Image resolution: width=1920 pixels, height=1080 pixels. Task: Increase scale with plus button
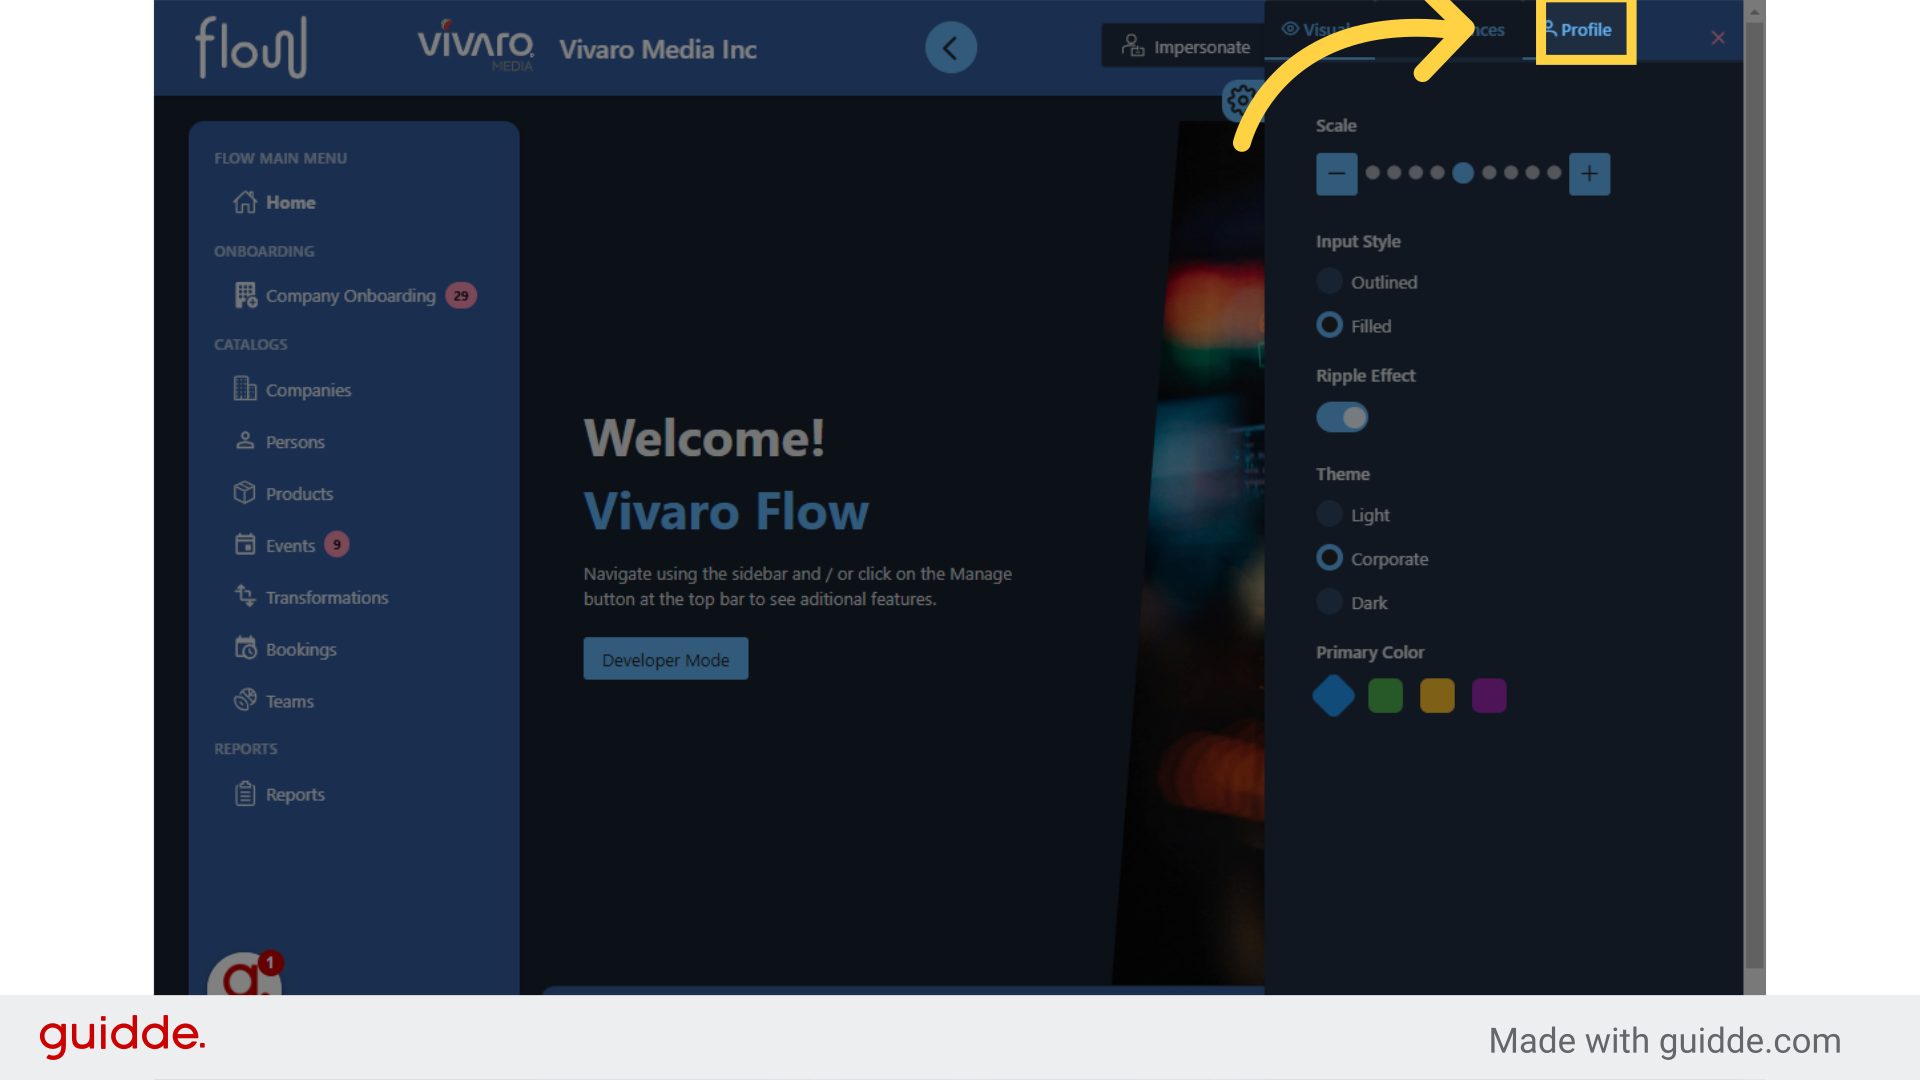click(1589, 174)
